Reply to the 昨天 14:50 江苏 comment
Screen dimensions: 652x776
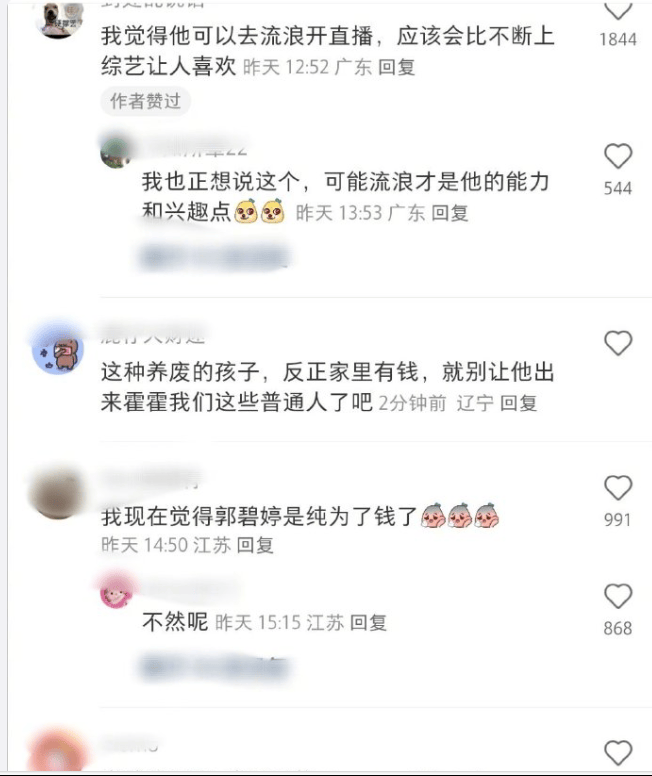coord(254,545)
